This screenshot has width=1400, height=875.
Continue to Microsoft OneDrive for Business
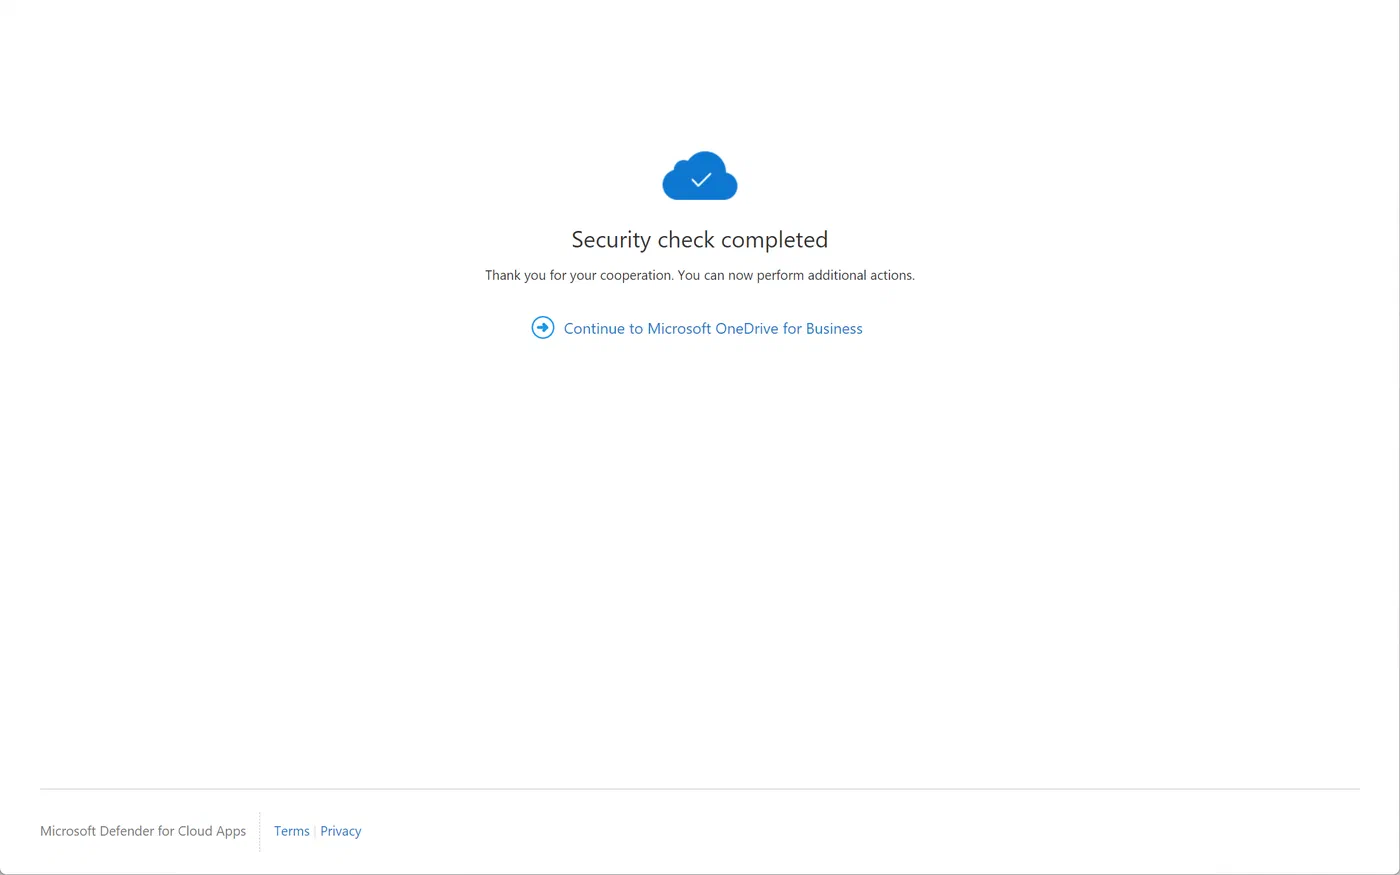coord(713,329)
